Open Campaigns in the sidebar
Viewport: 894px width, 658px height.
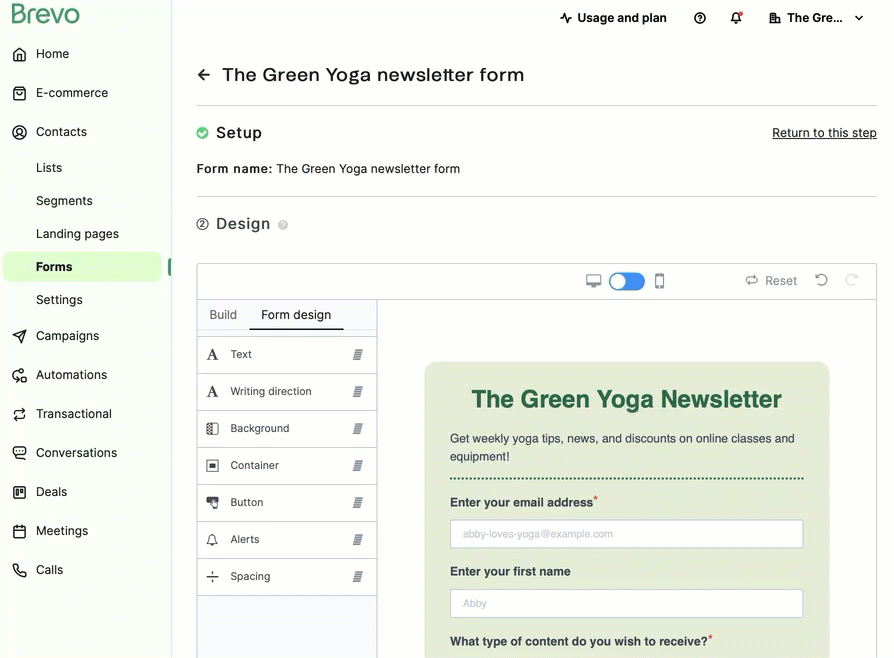[67, 336]
